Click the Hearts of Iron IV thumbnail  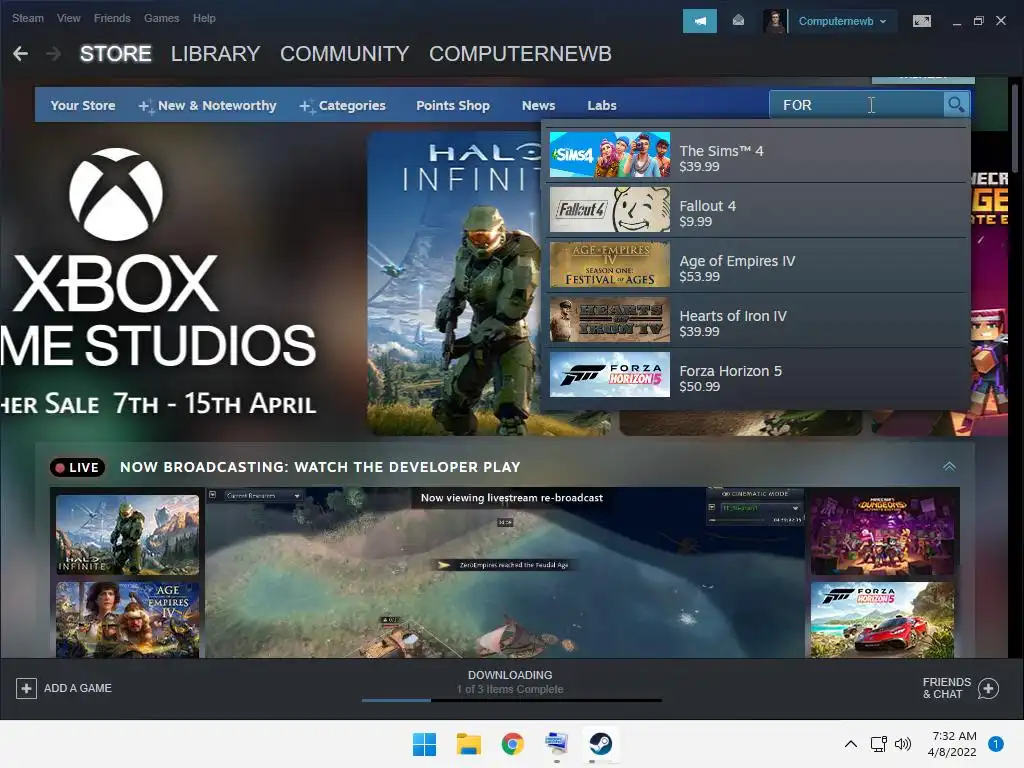(x=609, y=320)
